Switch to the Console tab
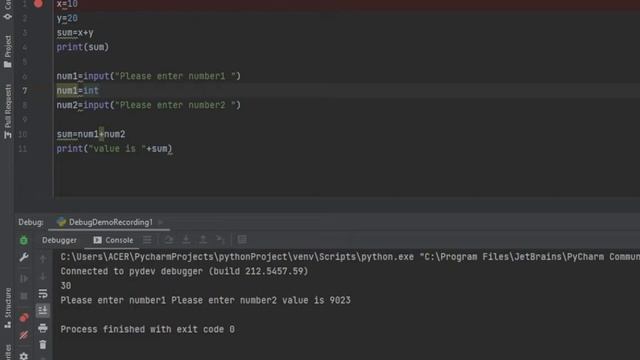The height and width of the screenshot is (360, 640). point(113,240)
